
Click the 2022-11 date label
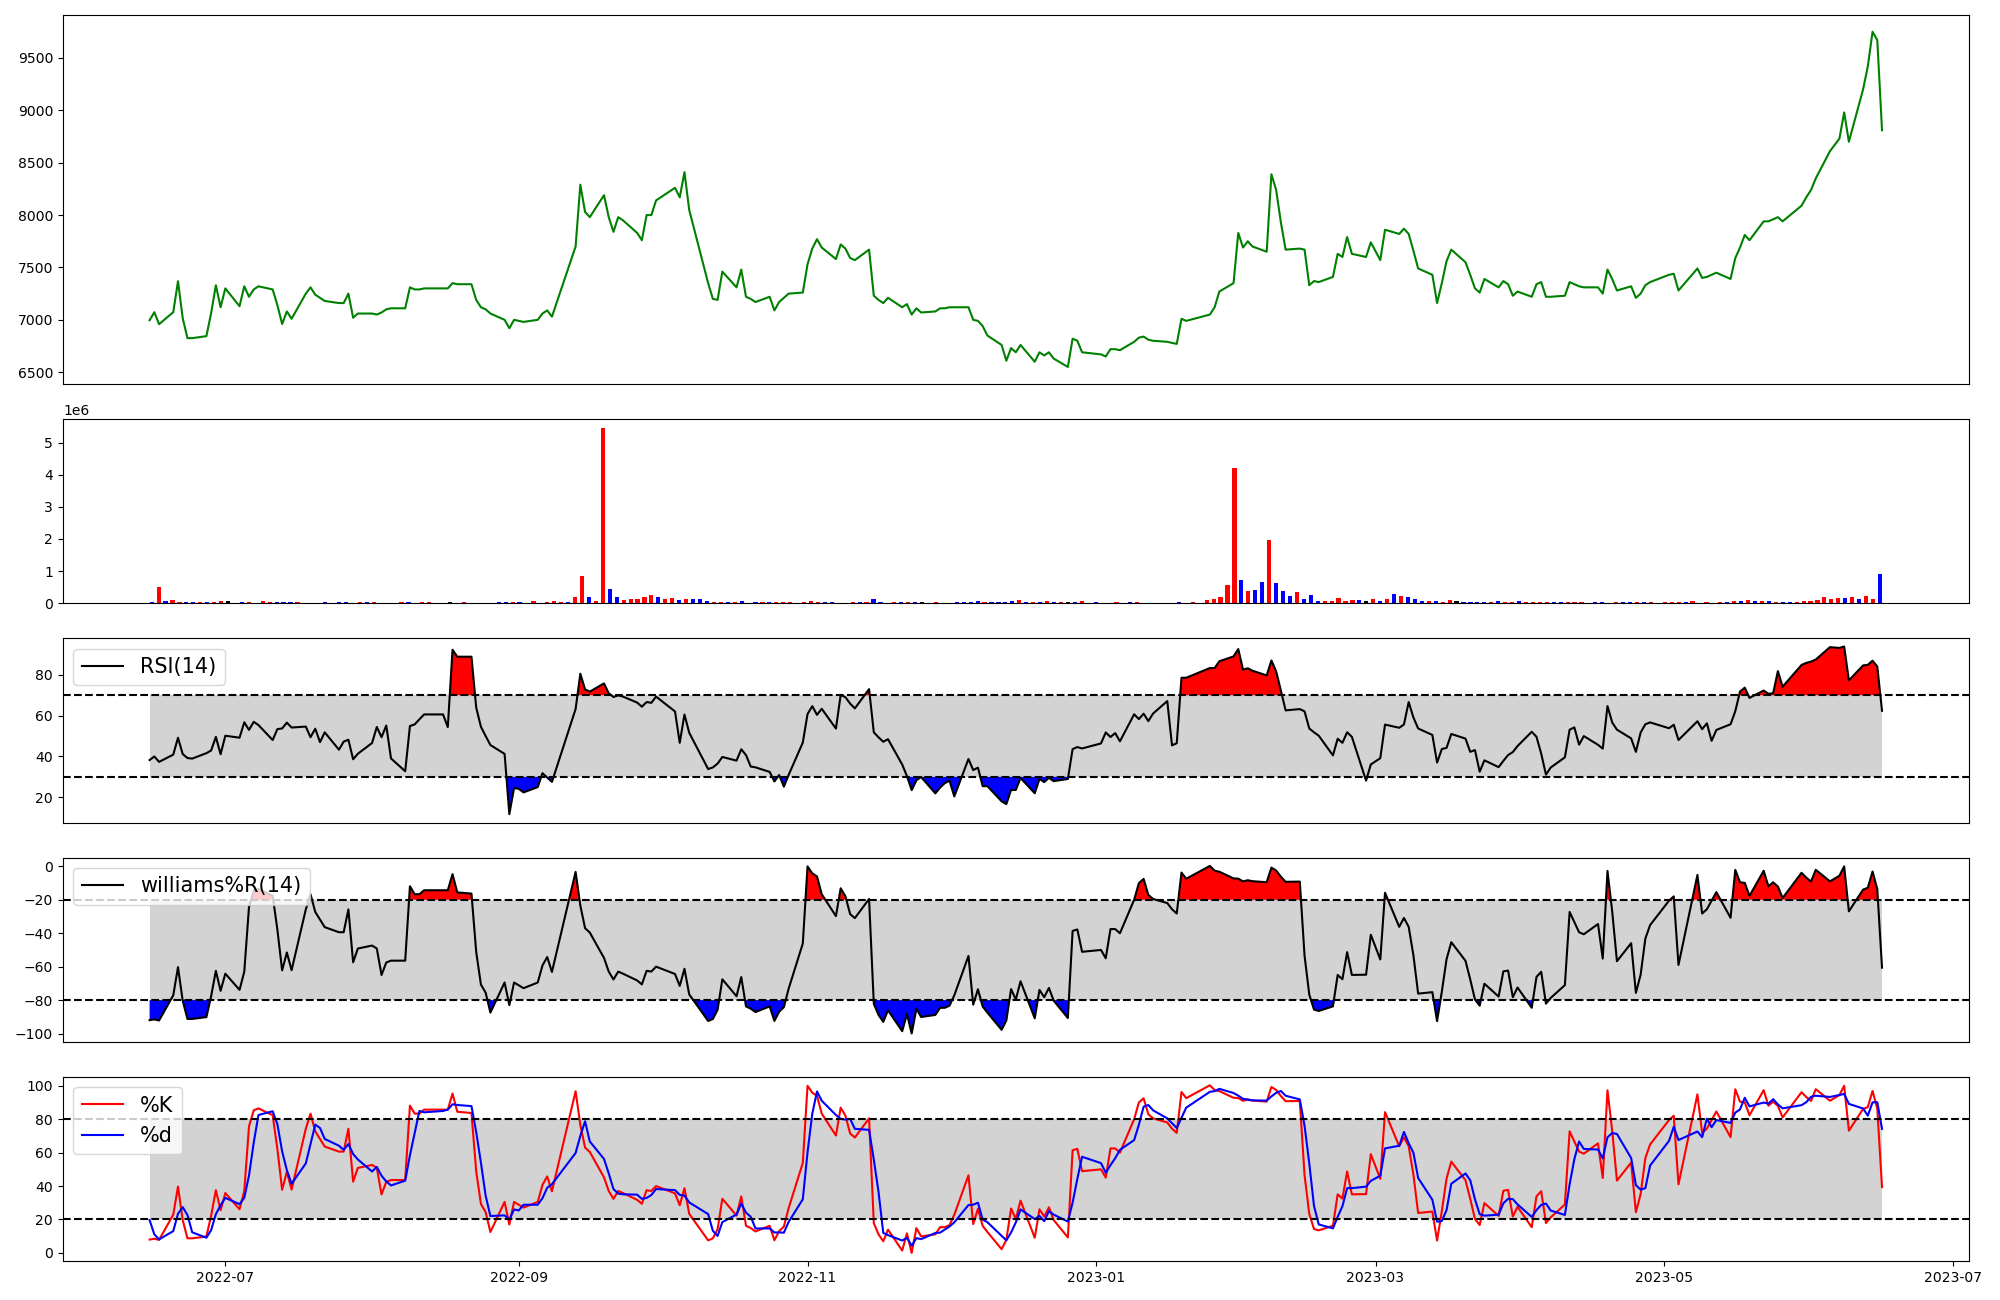(x=807, y=1277)
